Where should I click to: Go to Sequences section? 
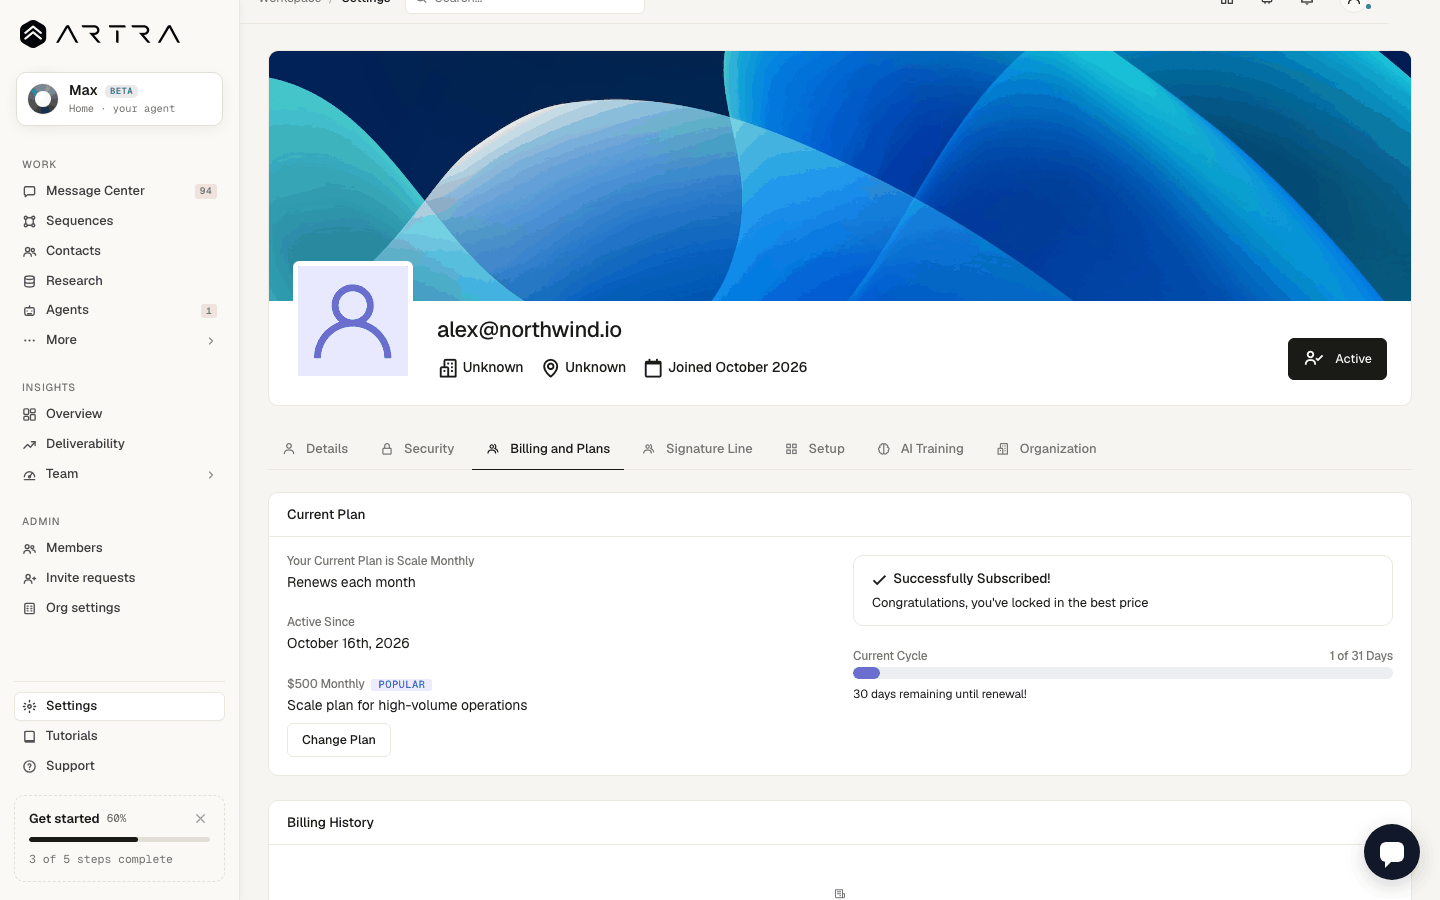119,221
